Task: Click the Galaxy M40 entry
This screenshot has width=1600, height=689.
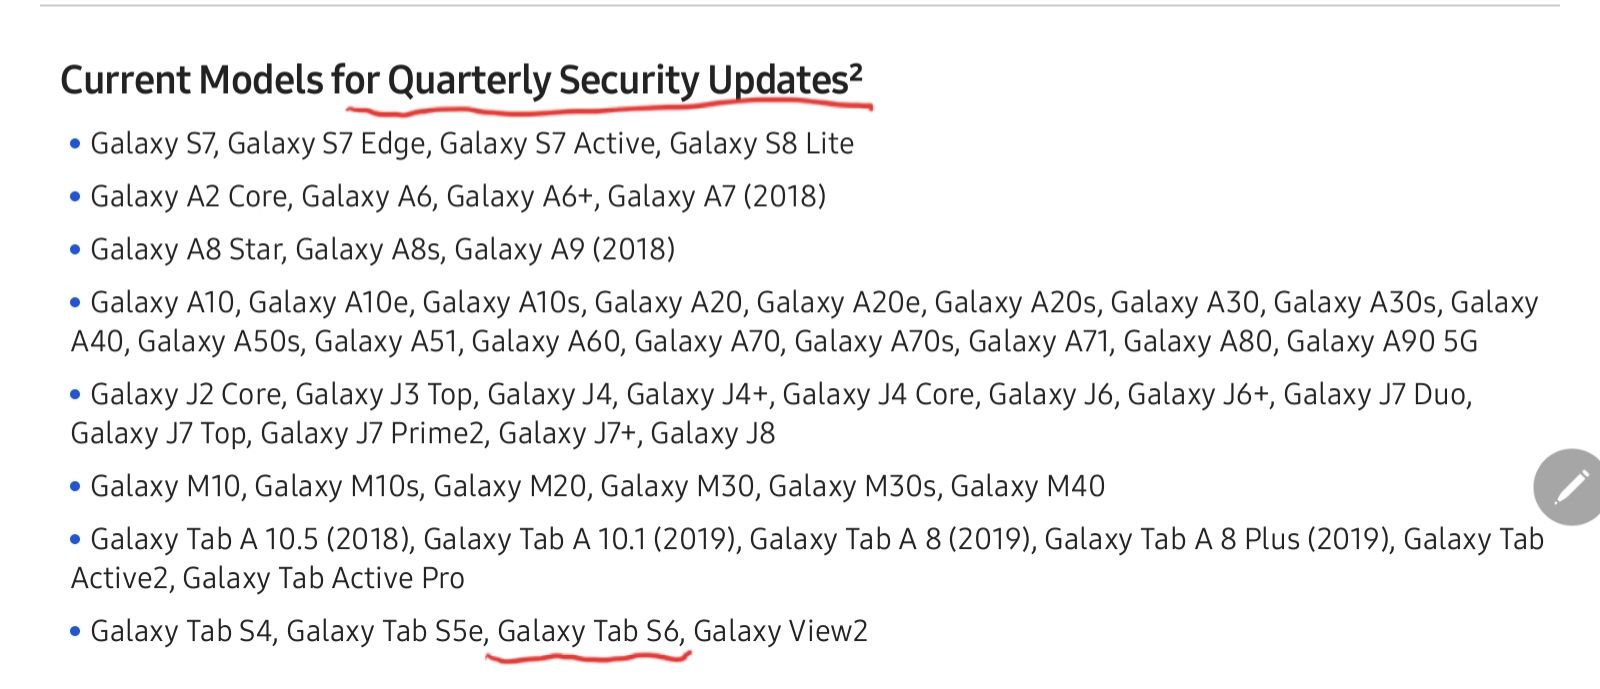Action: [x=1028, y=486]
